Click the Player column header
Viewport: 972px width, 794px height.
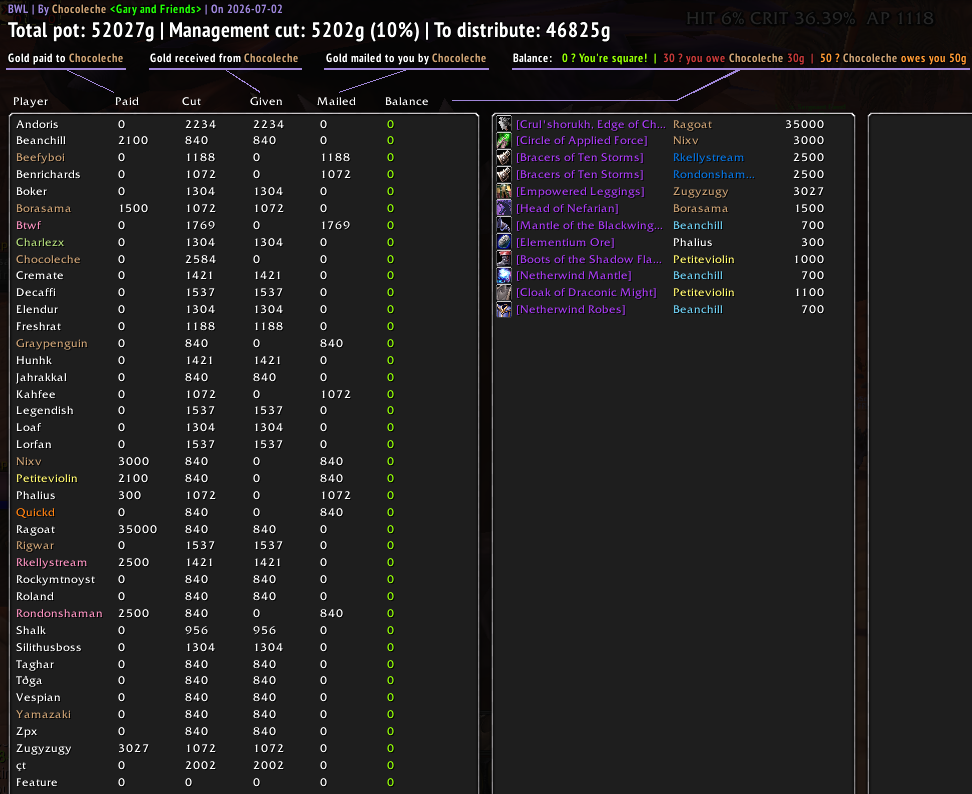tap(30, 101)
